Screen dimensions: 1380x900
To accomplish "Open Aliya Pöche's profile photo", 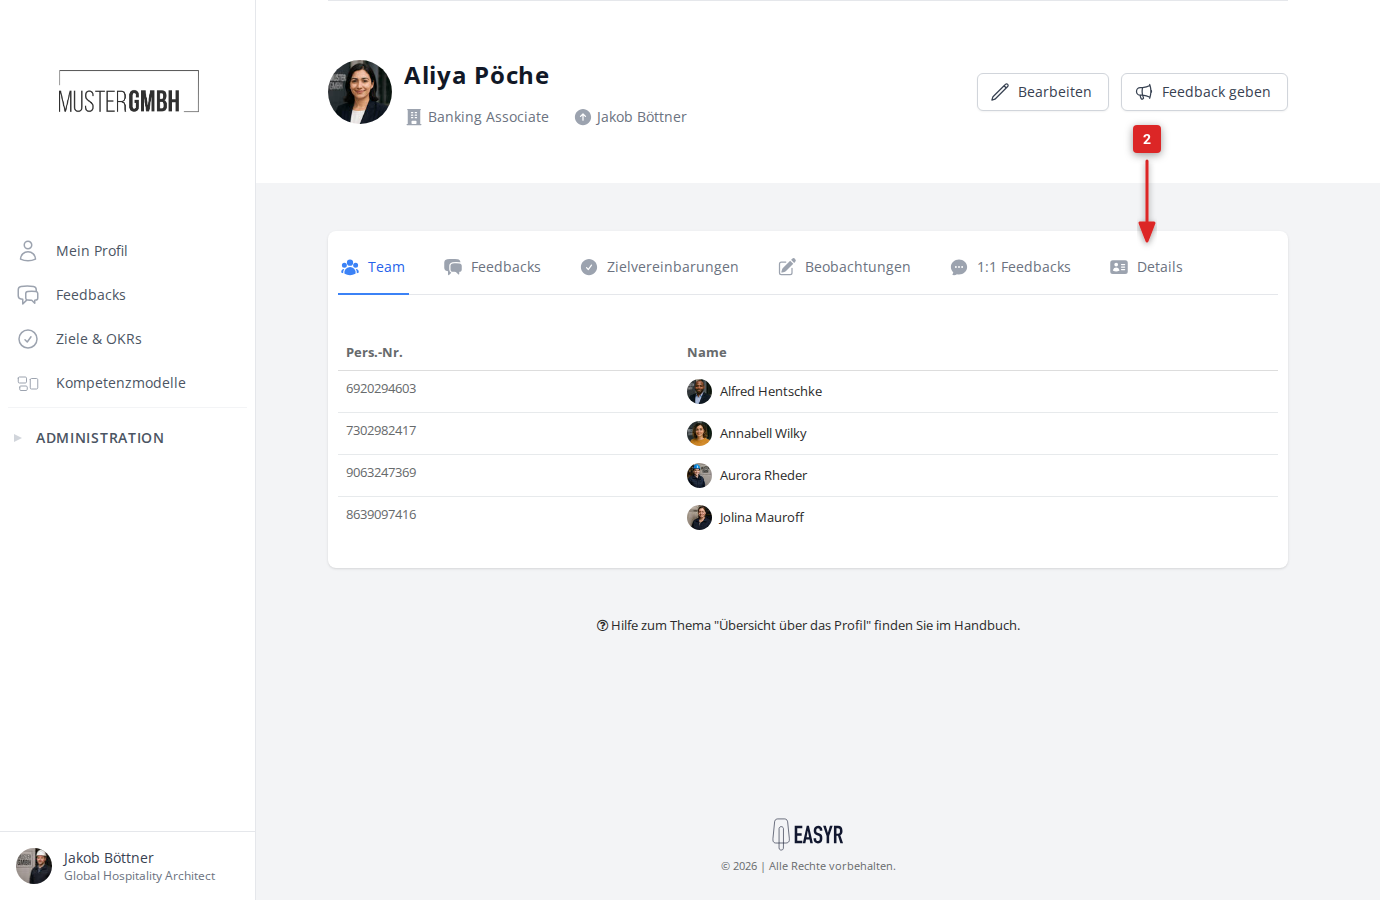I will (360, 92).
